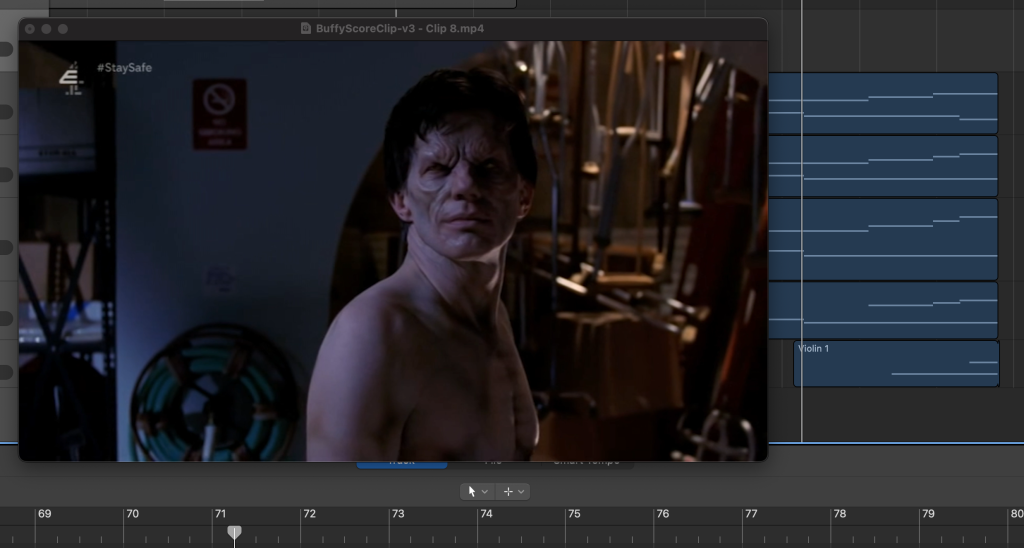
Task: Zoom the BuffyScoreClip movie window
Action: 63,29
